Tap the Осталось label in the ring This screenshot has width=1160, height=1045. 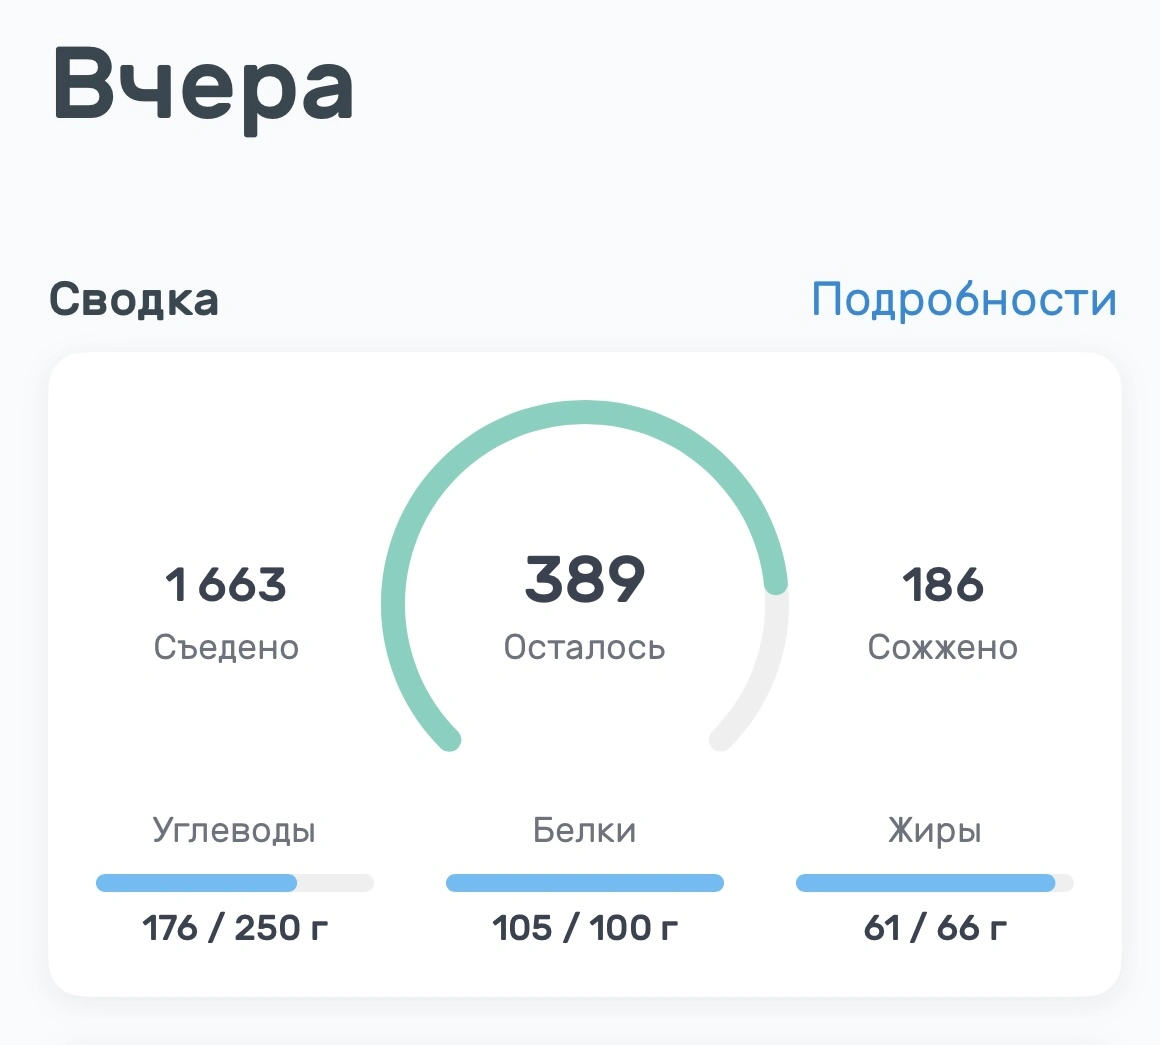pyautogui.click(x=585, y=648)
